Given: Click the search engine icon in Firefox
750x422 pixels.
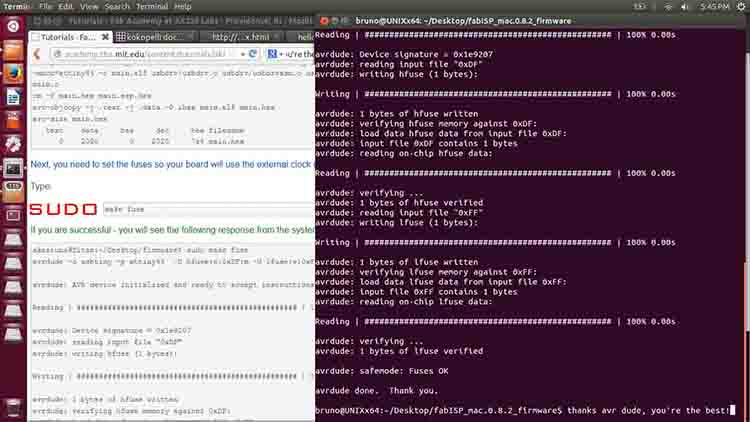Looking at the screenshot, I should [273, 54].
